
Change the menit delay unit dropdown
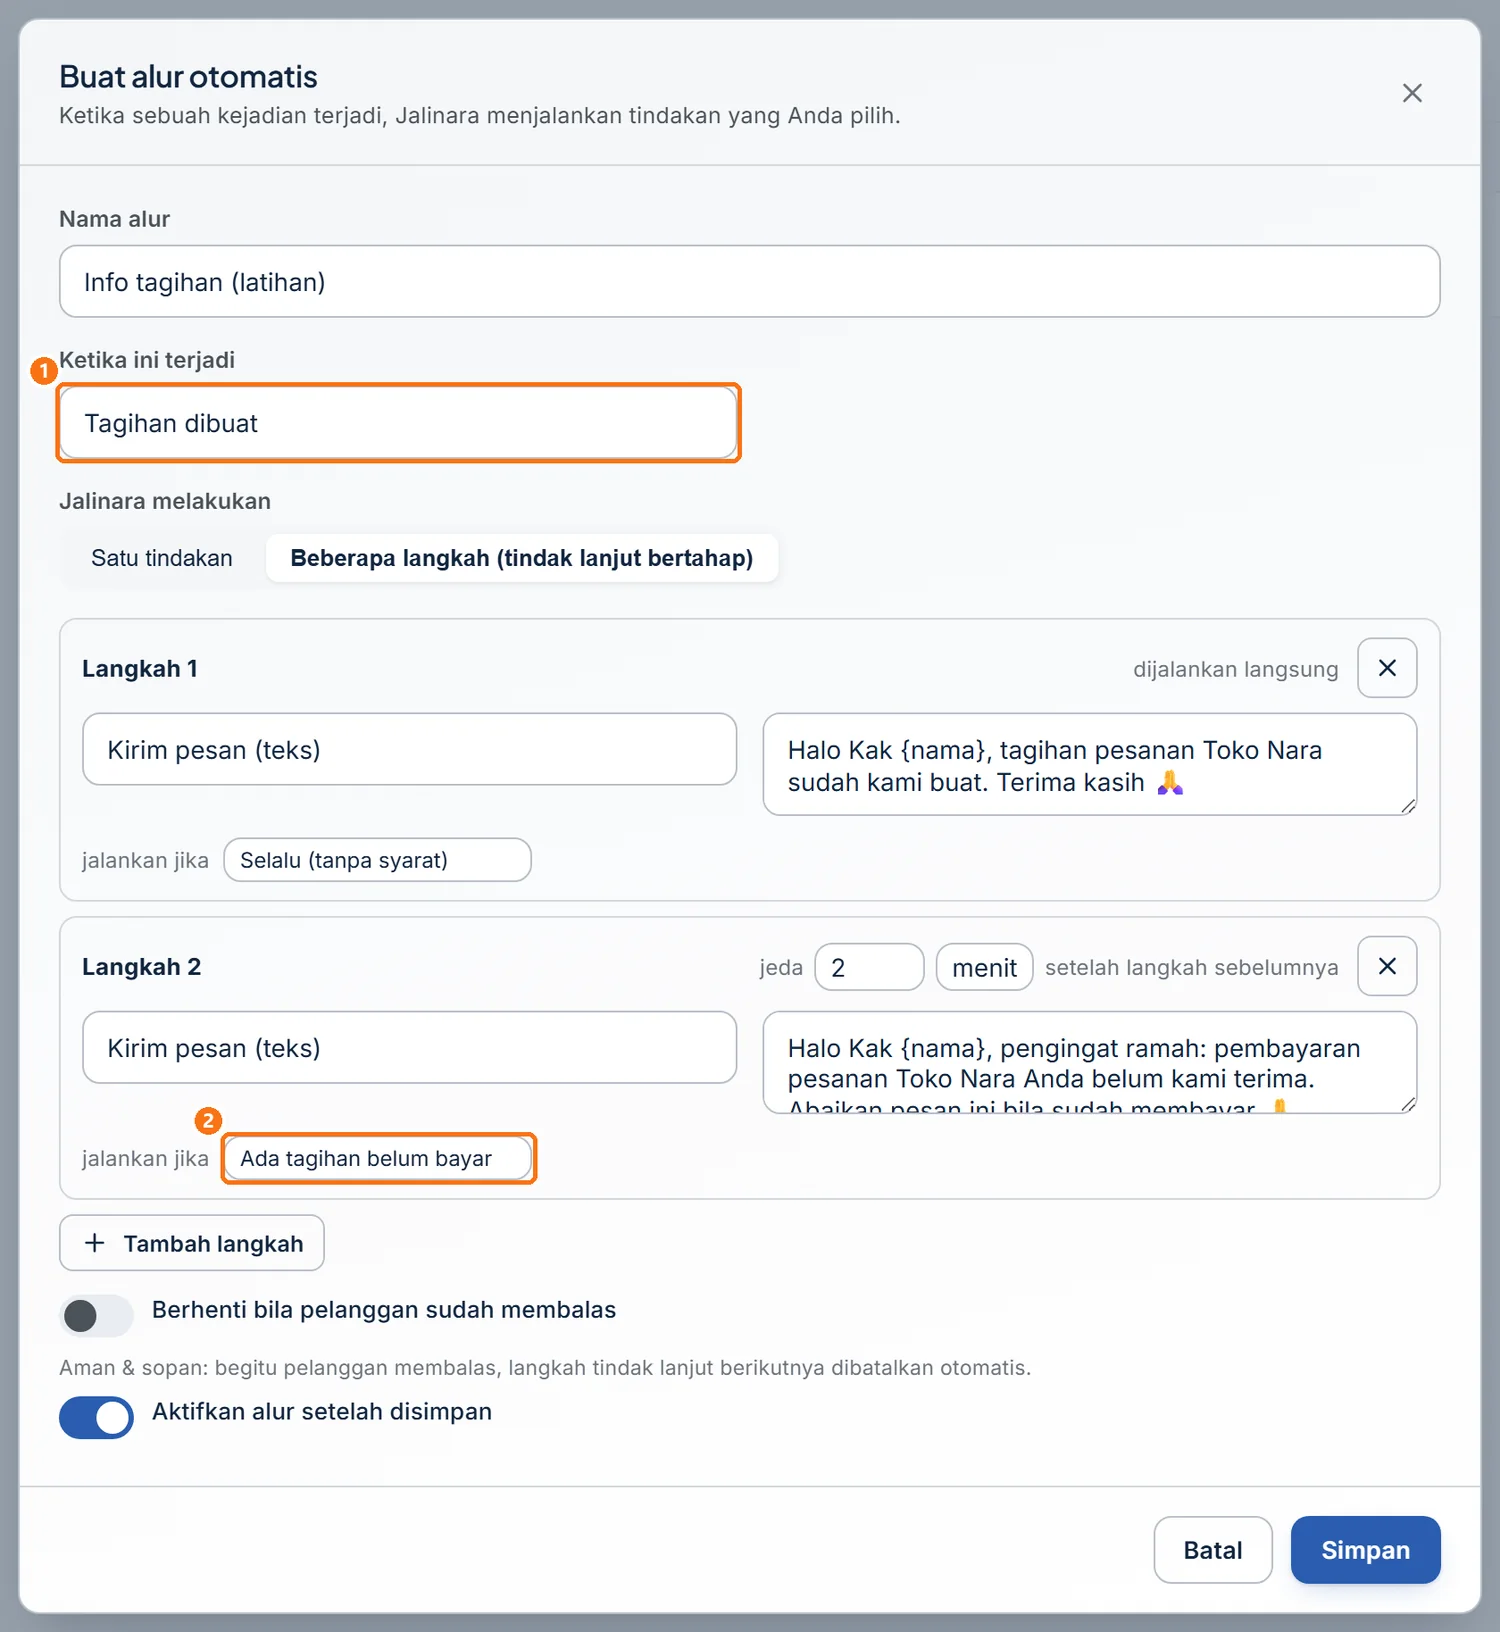tap(984, 967)
